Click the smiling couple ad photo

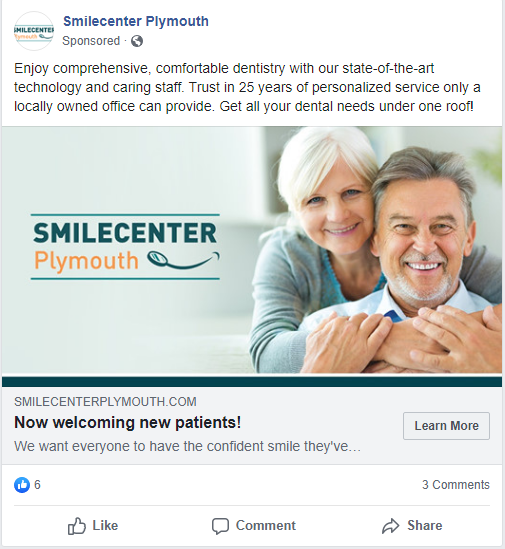pyautogui.click(x=376, y=250)
